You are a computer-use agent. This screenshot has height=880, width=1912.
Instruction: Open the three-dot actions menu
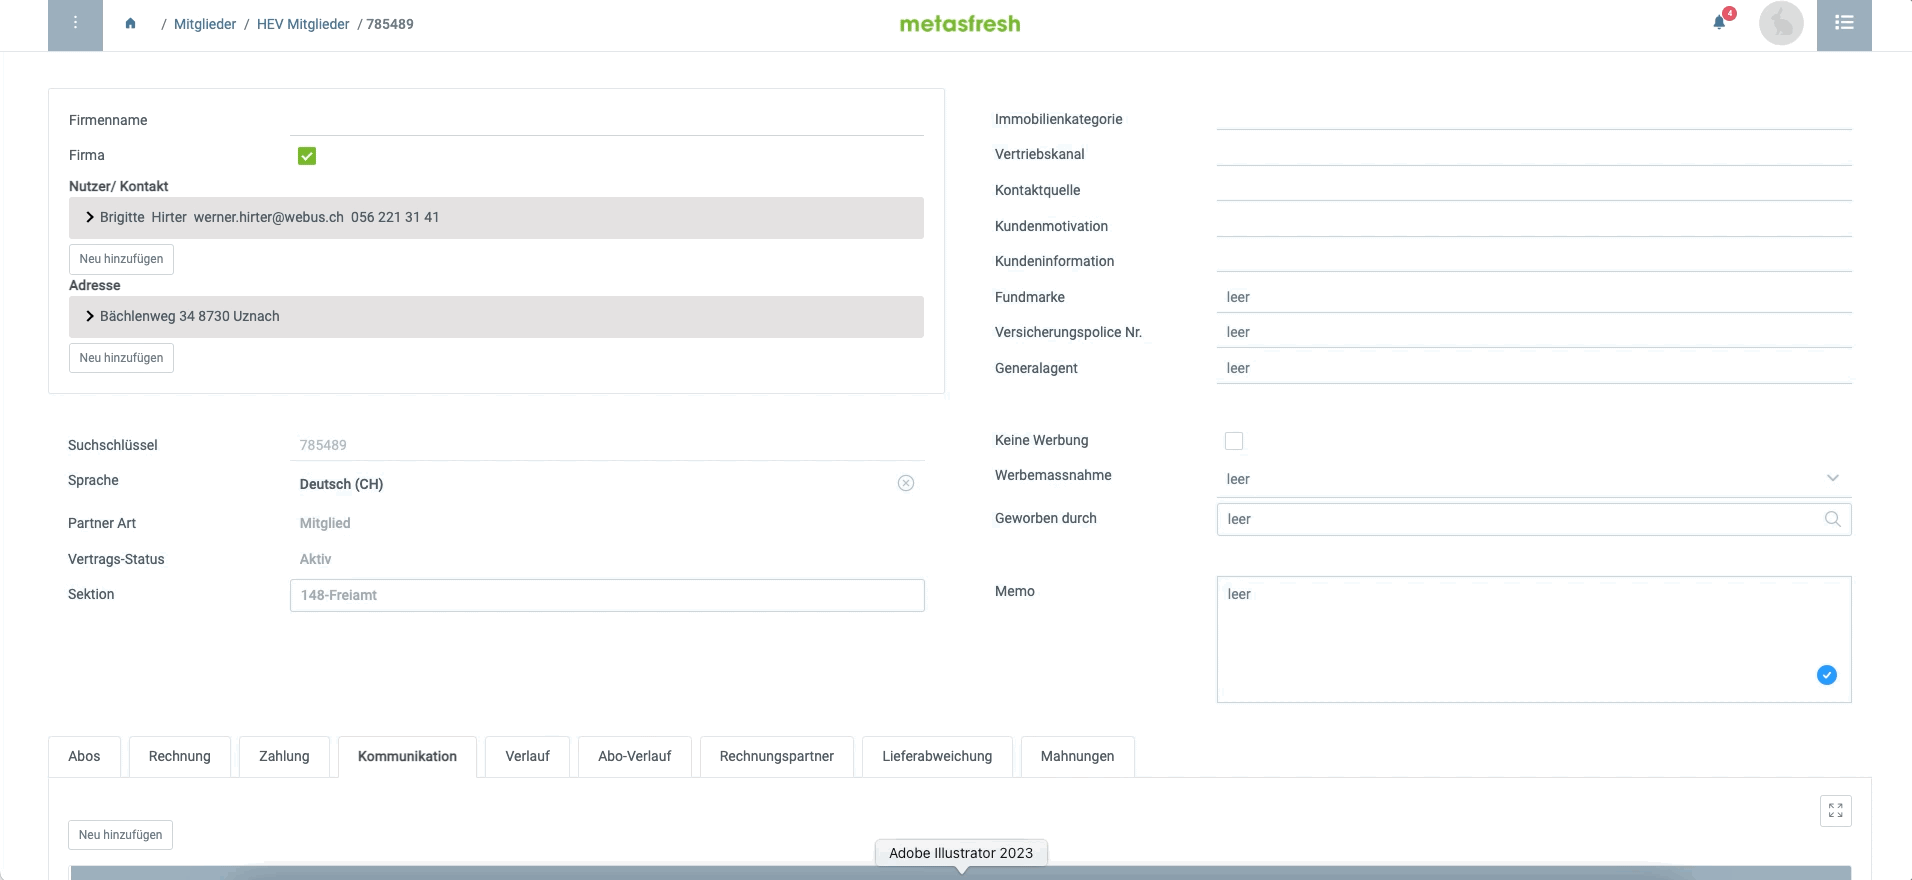pos(75,24)
